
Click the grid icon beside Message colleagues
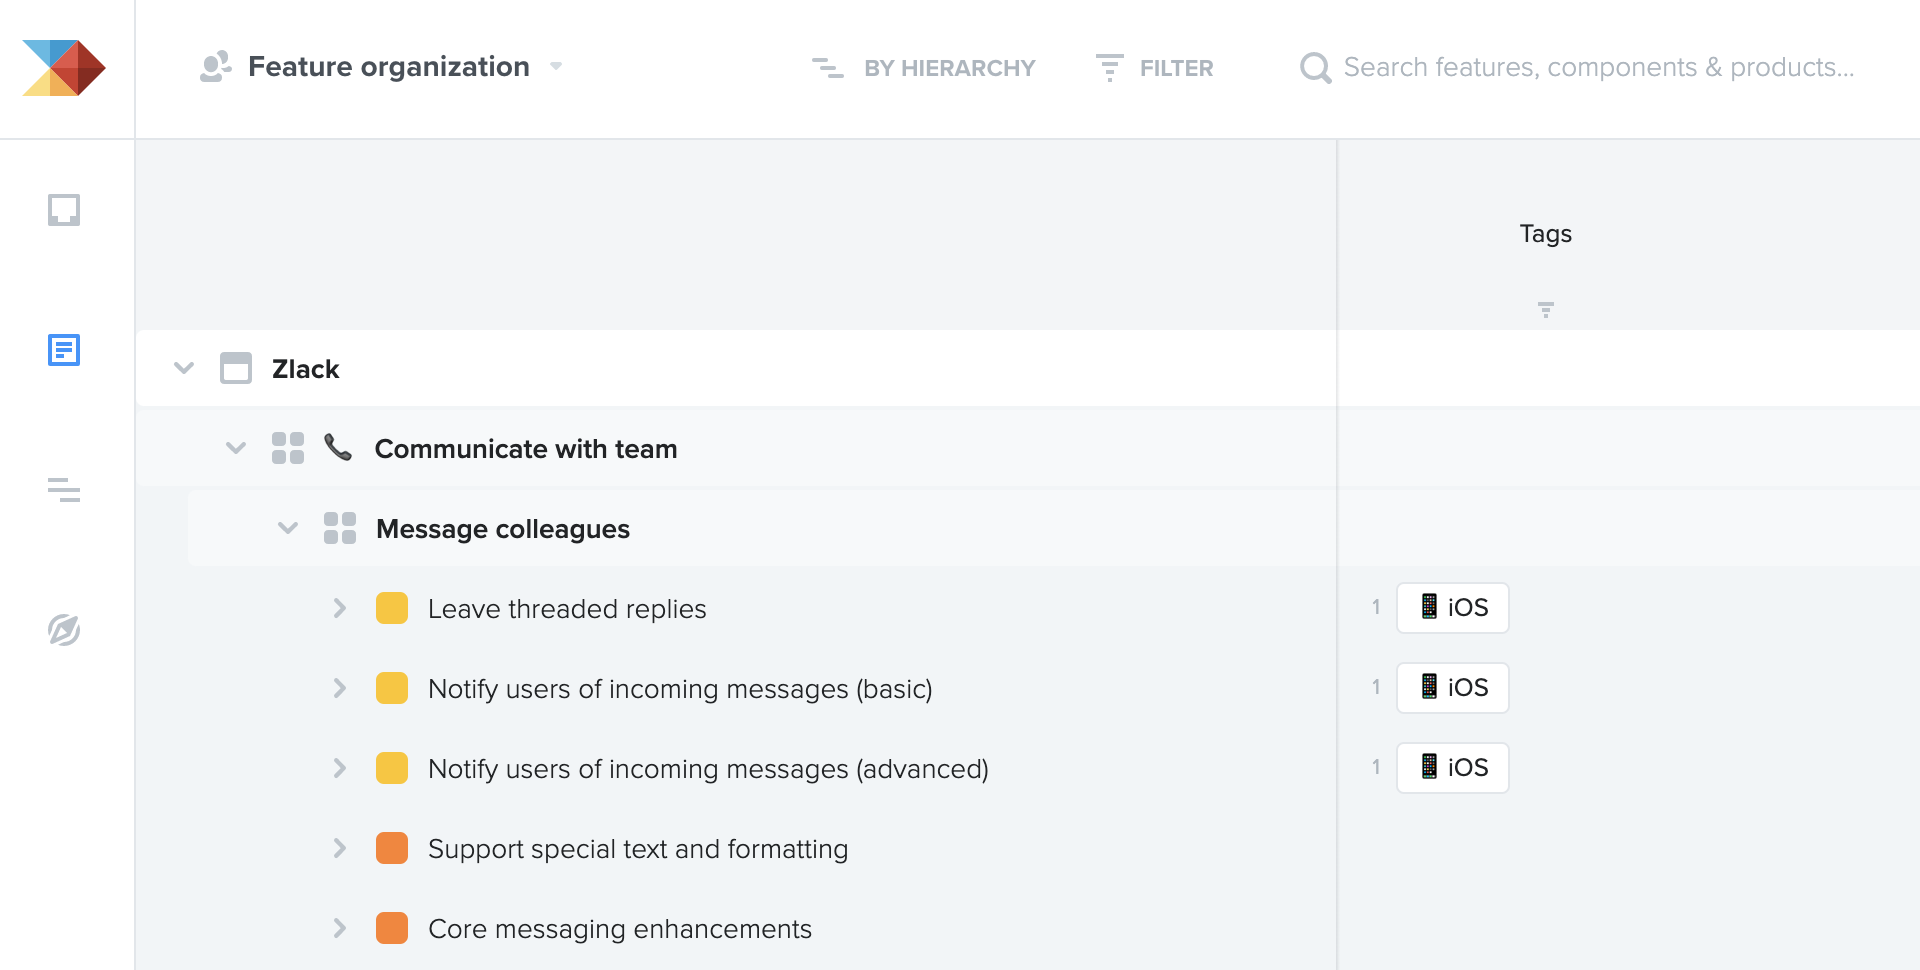[340, 528]
